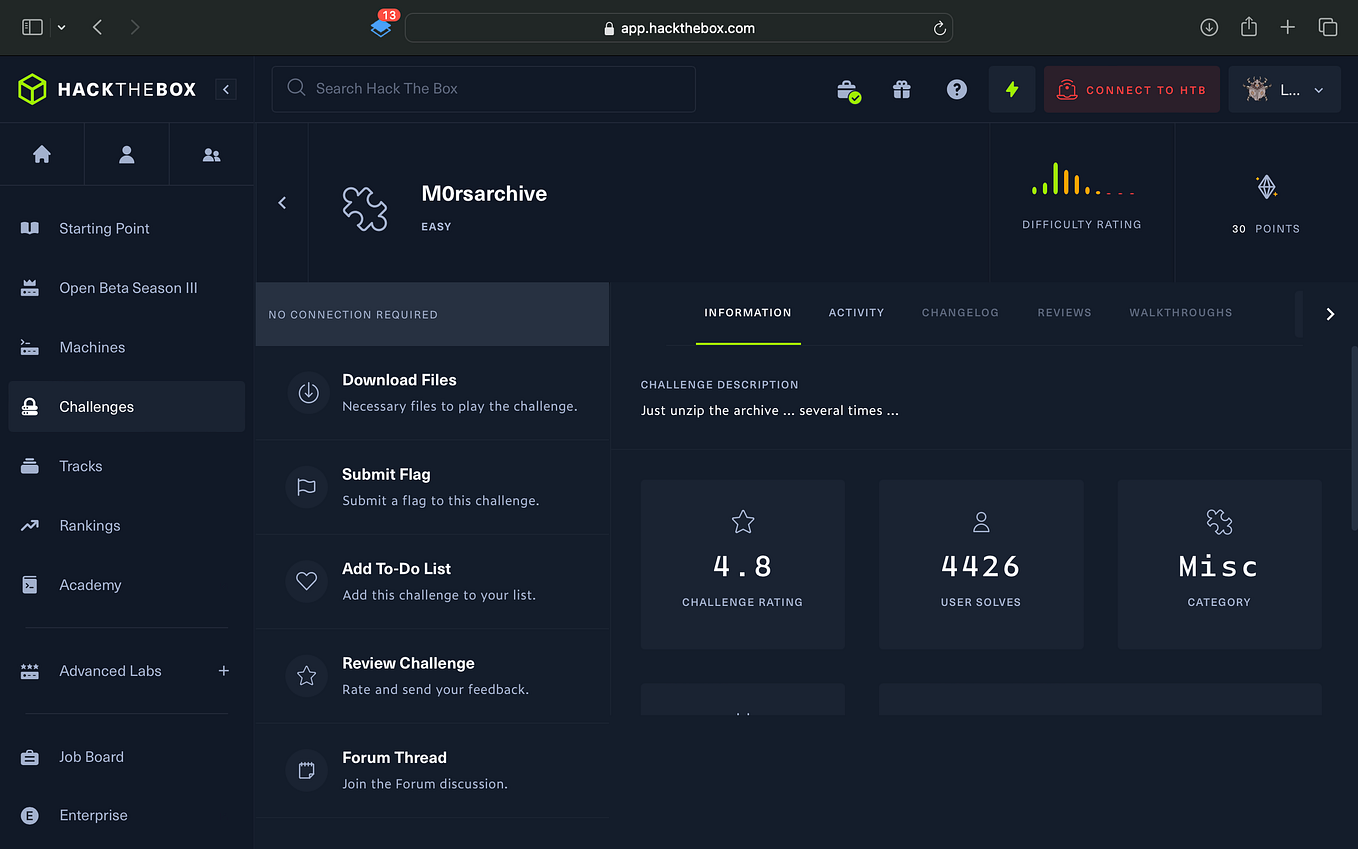The width and height of the screenshot is (1358, 849).
Task: Open the help question mark icon
Action: pyautogui.click(x=956, y=89)
